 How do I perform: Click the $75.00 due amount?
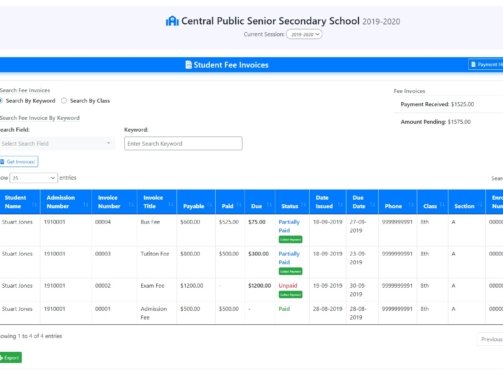pyautogui.click(x=257, y=222)
